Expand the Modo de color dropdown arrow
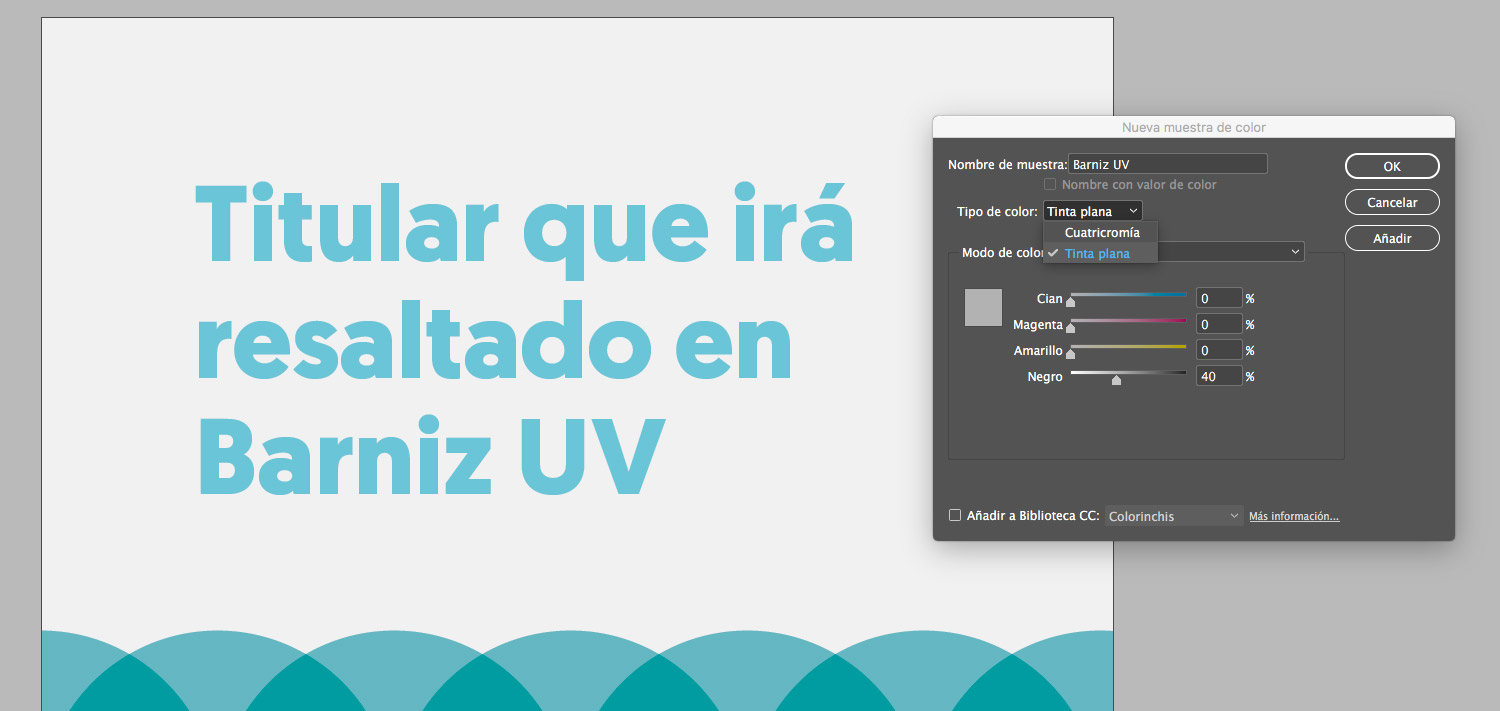The height and width of the screenshot is (711, 1500). (x=1296, y=252)
